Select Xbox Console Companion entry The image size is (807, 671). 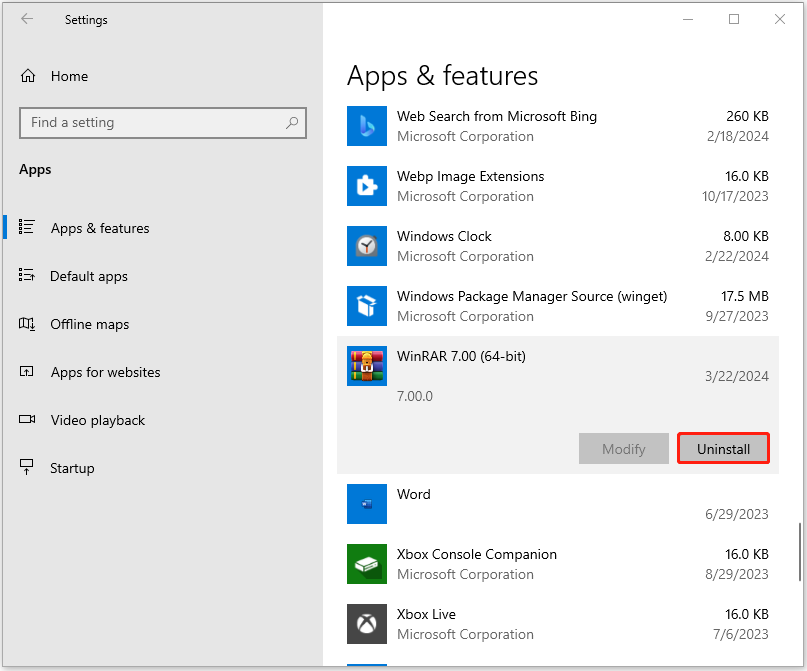557,564
